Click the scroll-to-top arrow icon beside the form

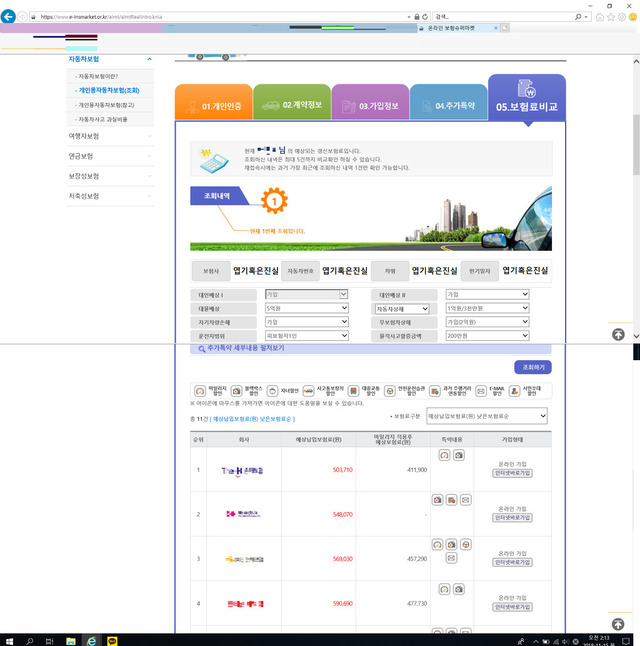618,334
